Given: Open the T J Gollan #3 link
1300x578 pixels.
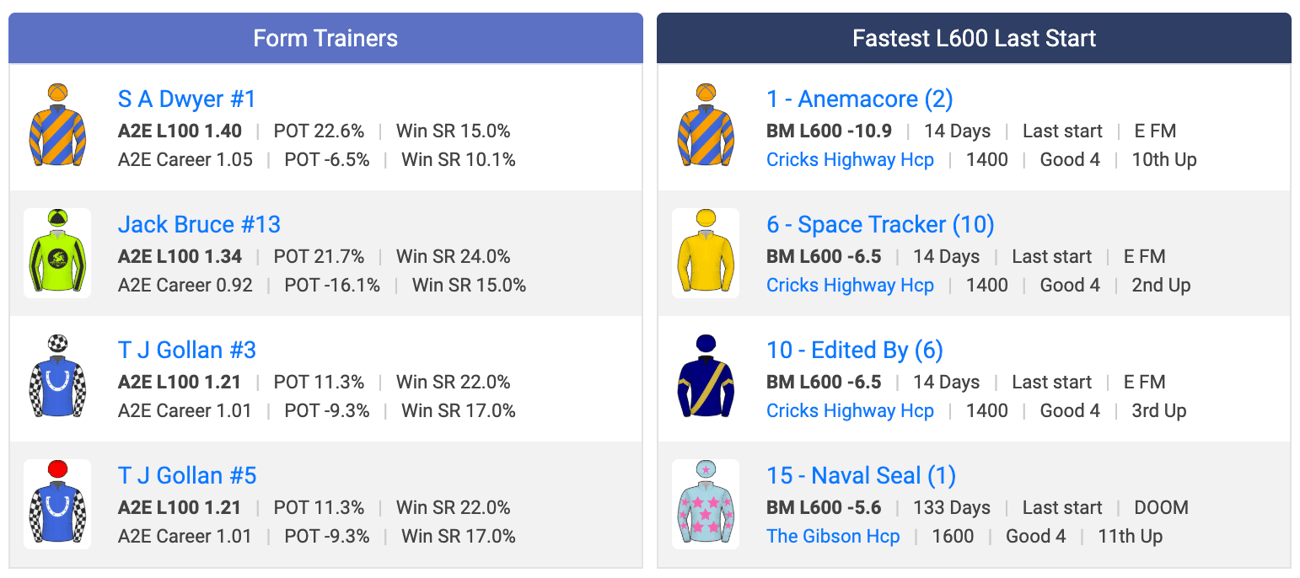Looking at the screenshot, I should pos(187,350).
